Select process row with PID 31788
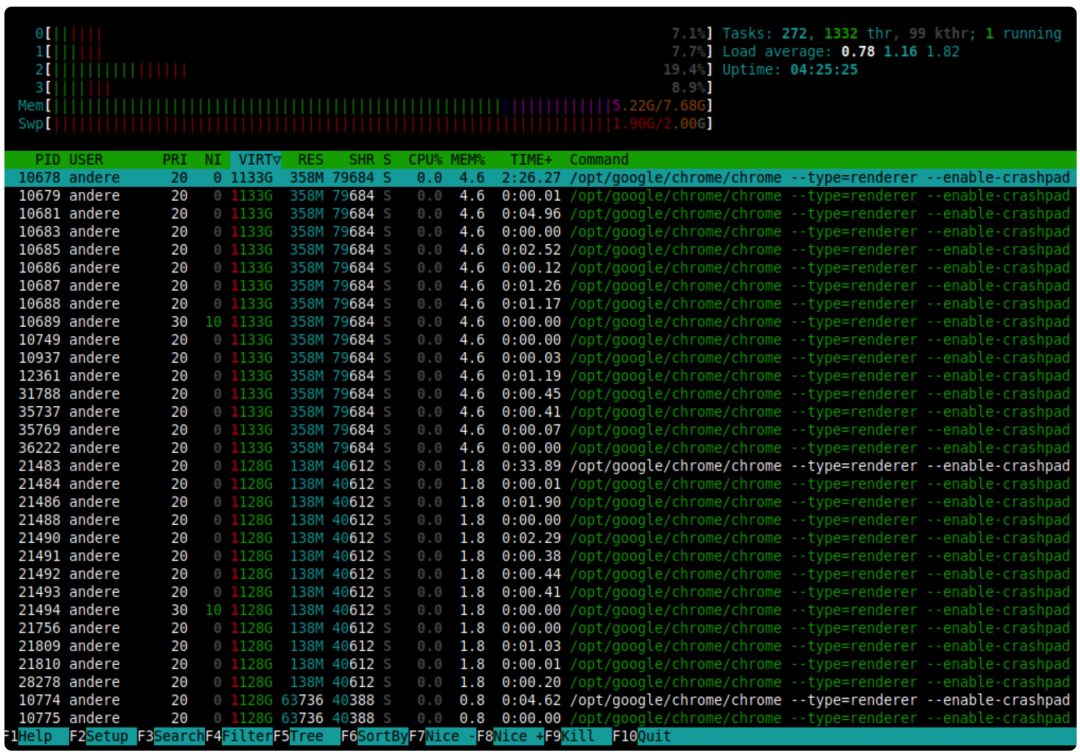This screenshot has height=754, width=1080. pos(540,394)
